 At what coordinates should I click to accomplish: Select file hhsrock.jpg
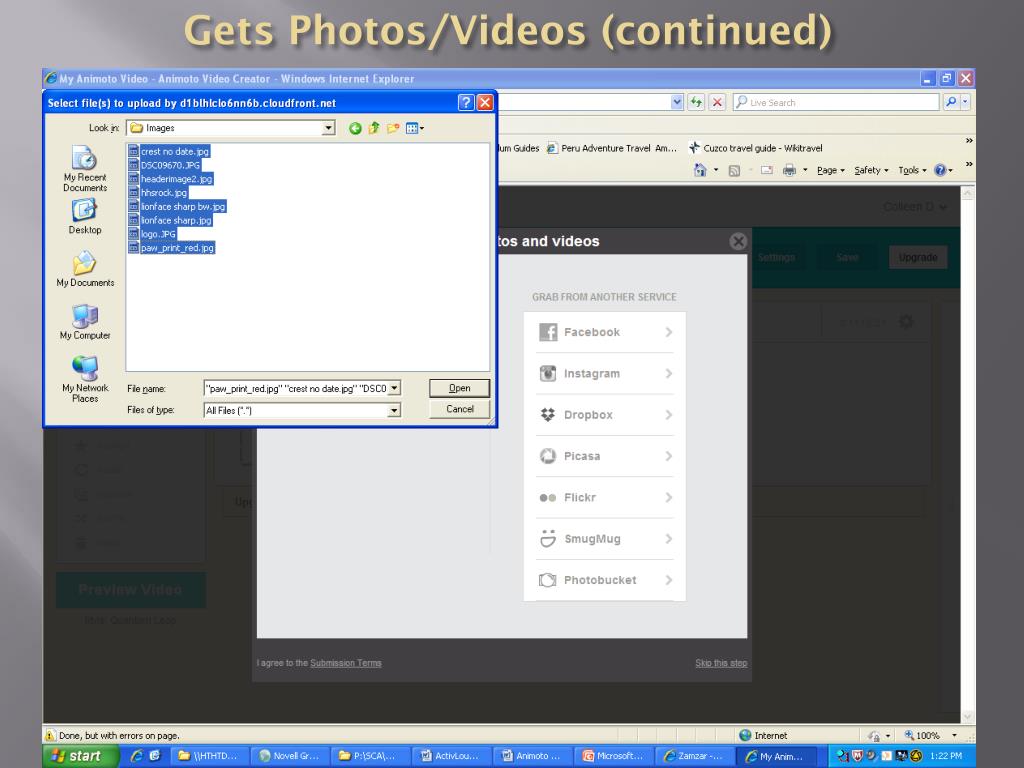(159, 193)
